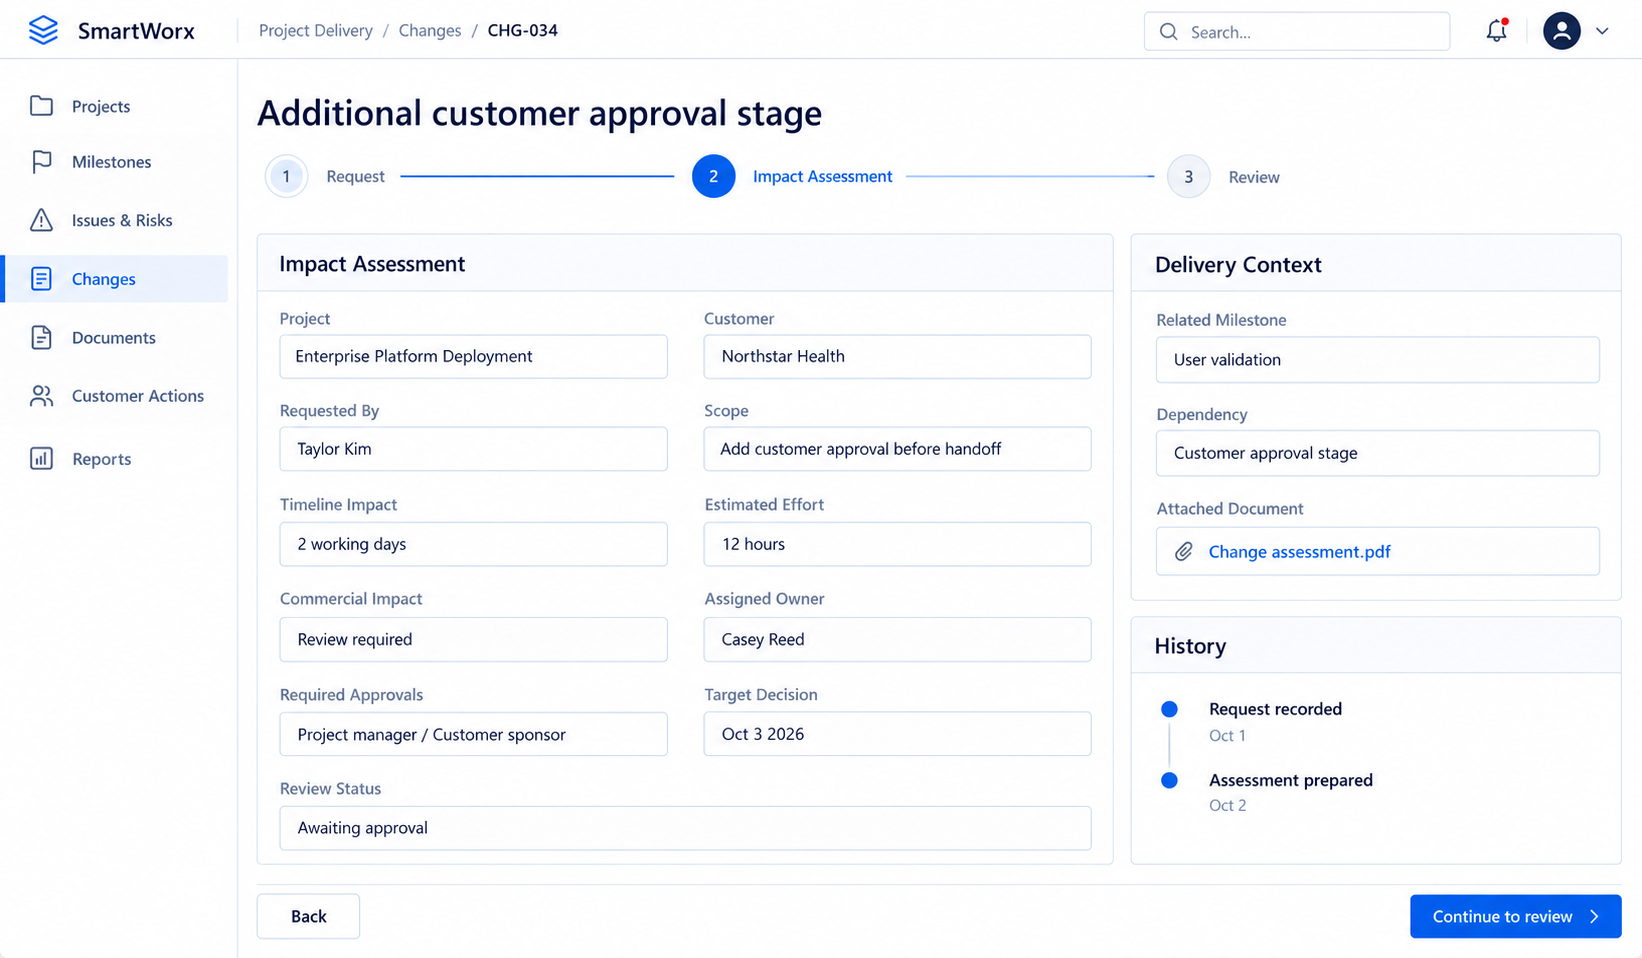
Task: Focus the Search input field
Action: [x=1297, y=32]
